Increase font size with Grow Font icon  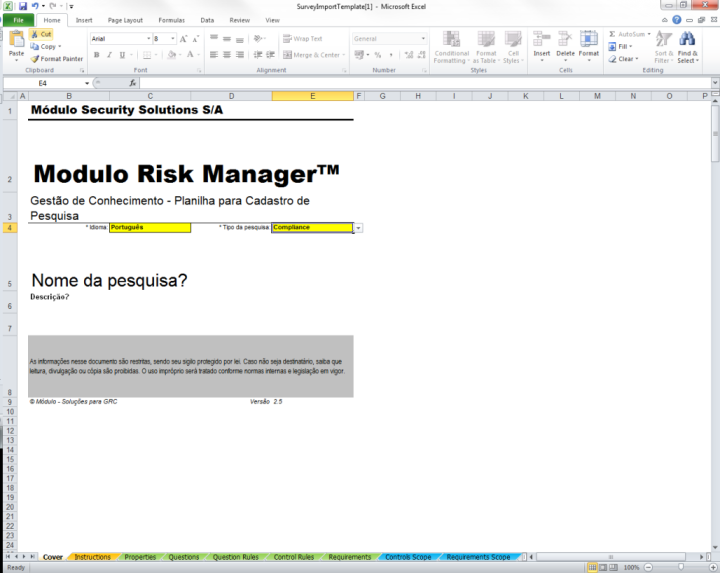[x=183, y=39]
